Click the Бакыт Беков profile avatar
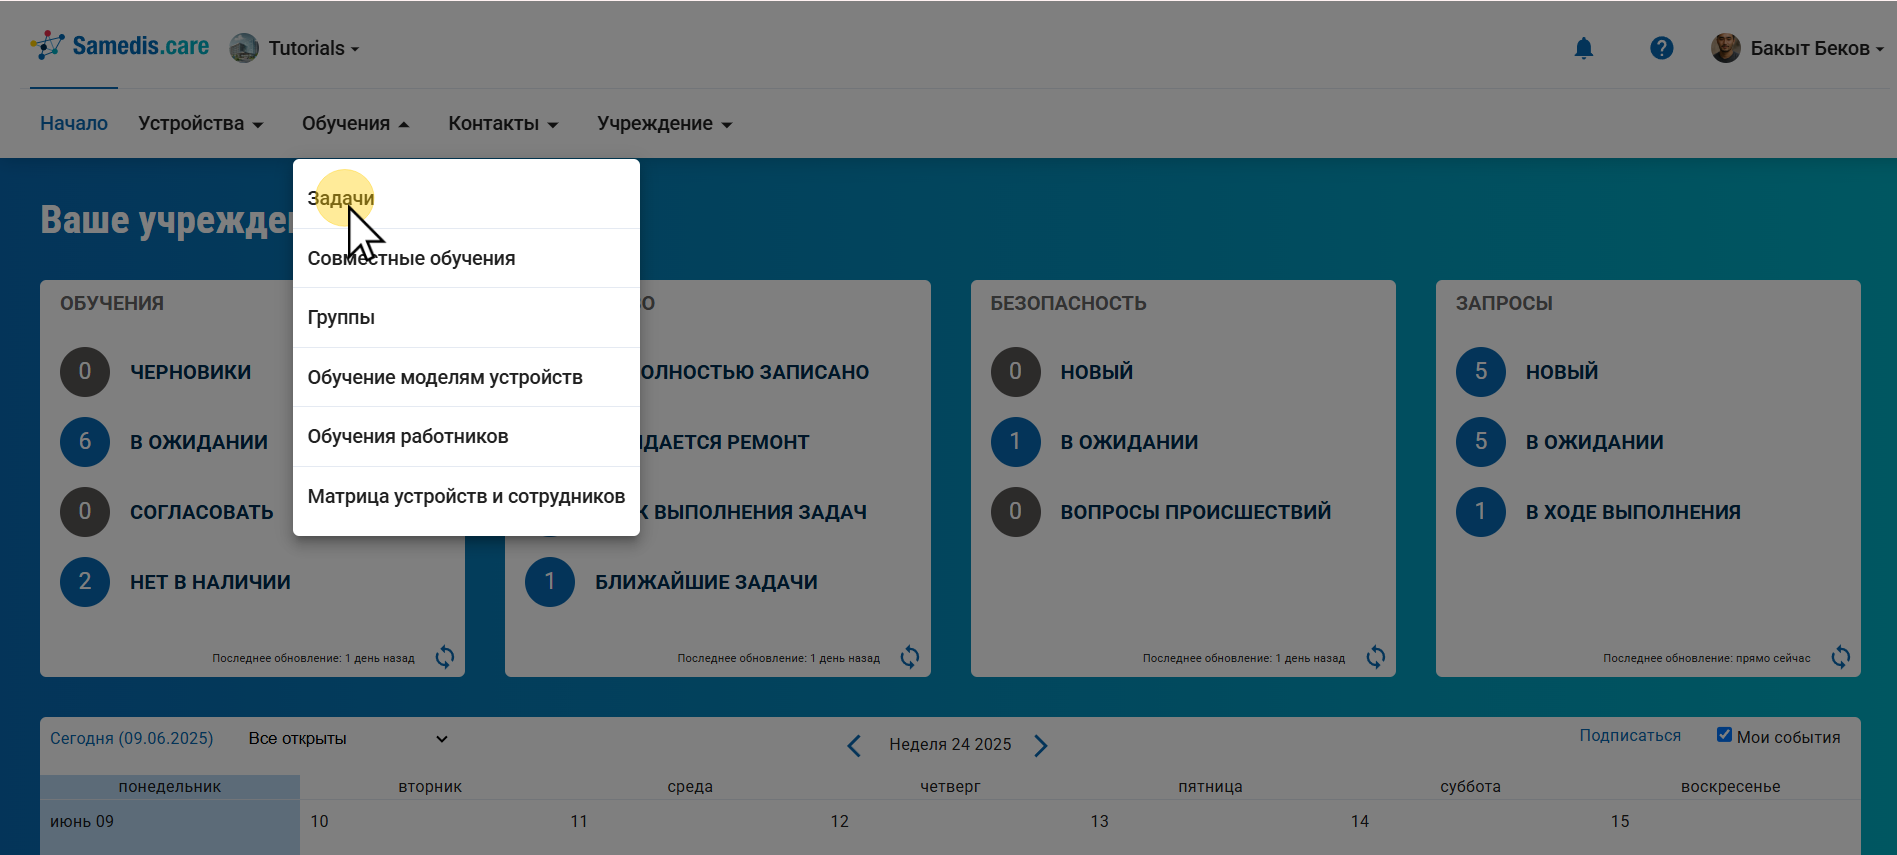The width and height of the screenshot is (1897, 855). click(x=1725, y=48)
